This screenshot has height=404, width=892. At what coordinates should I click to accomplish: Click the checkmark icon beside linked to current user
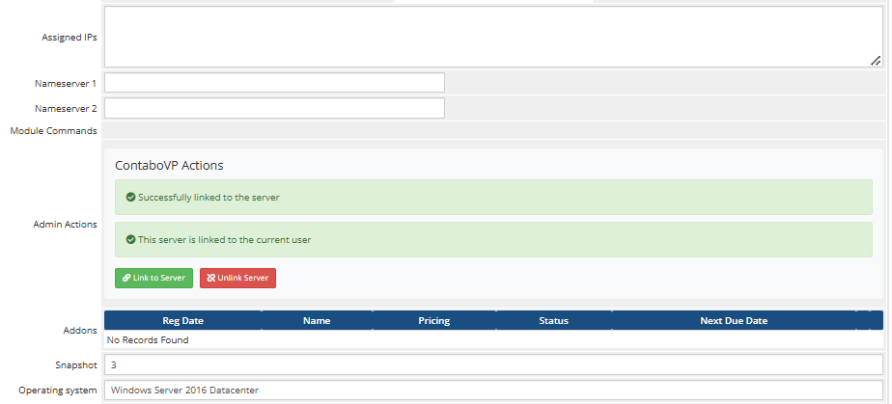(131, 240)
